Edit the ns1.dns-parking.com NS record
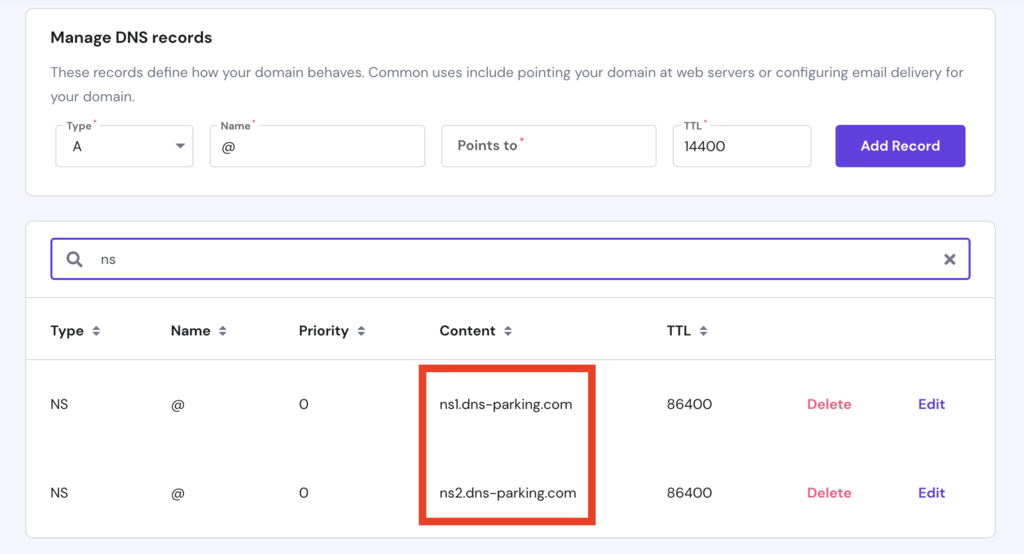This screenshot has width=1024, height=554. [x=931, y=404]
